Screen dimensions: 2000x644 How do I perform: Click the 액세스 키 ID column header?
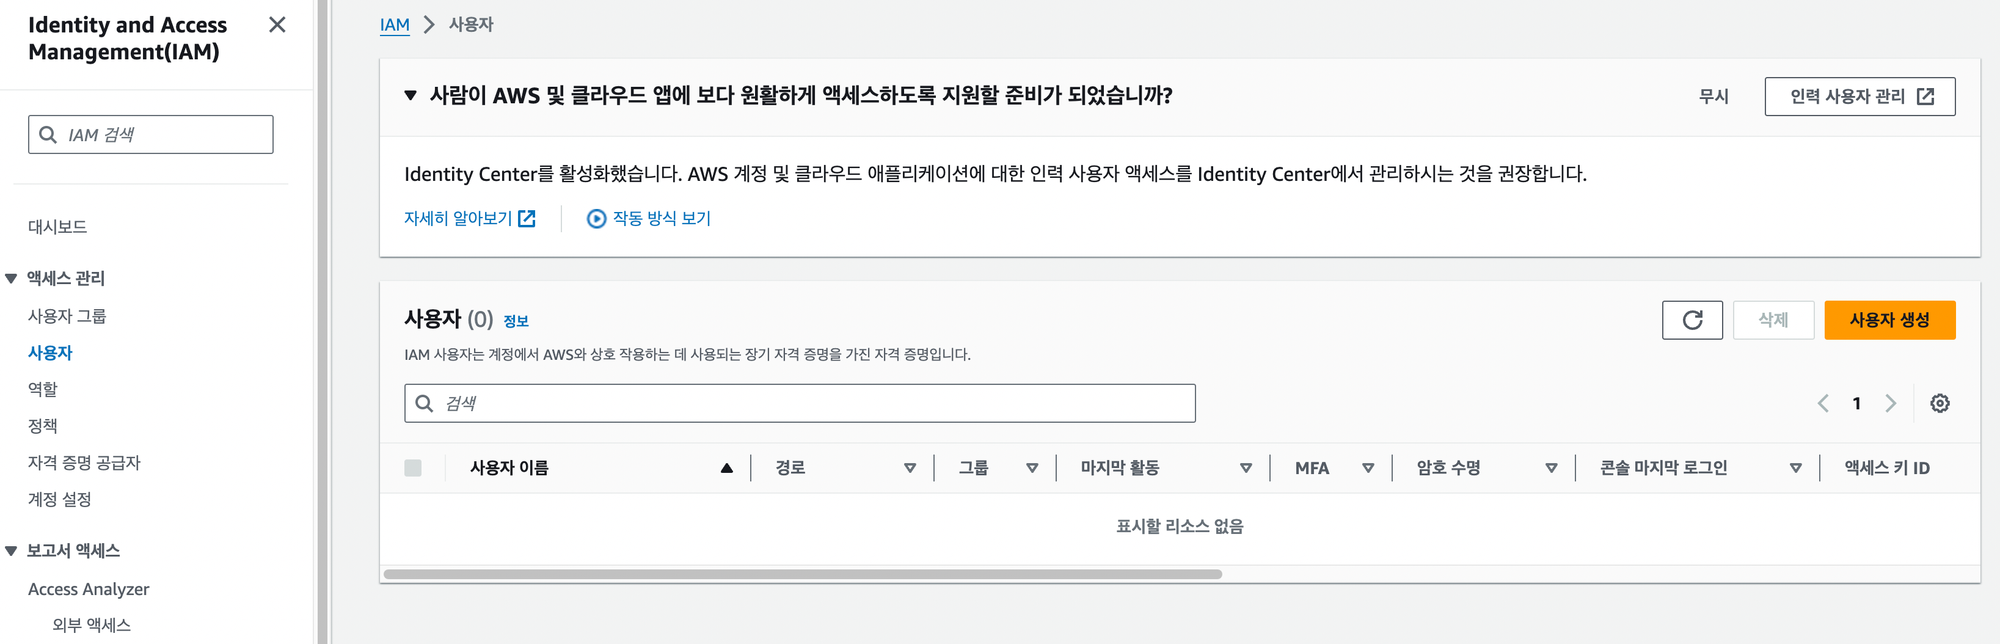point(1887,468)
